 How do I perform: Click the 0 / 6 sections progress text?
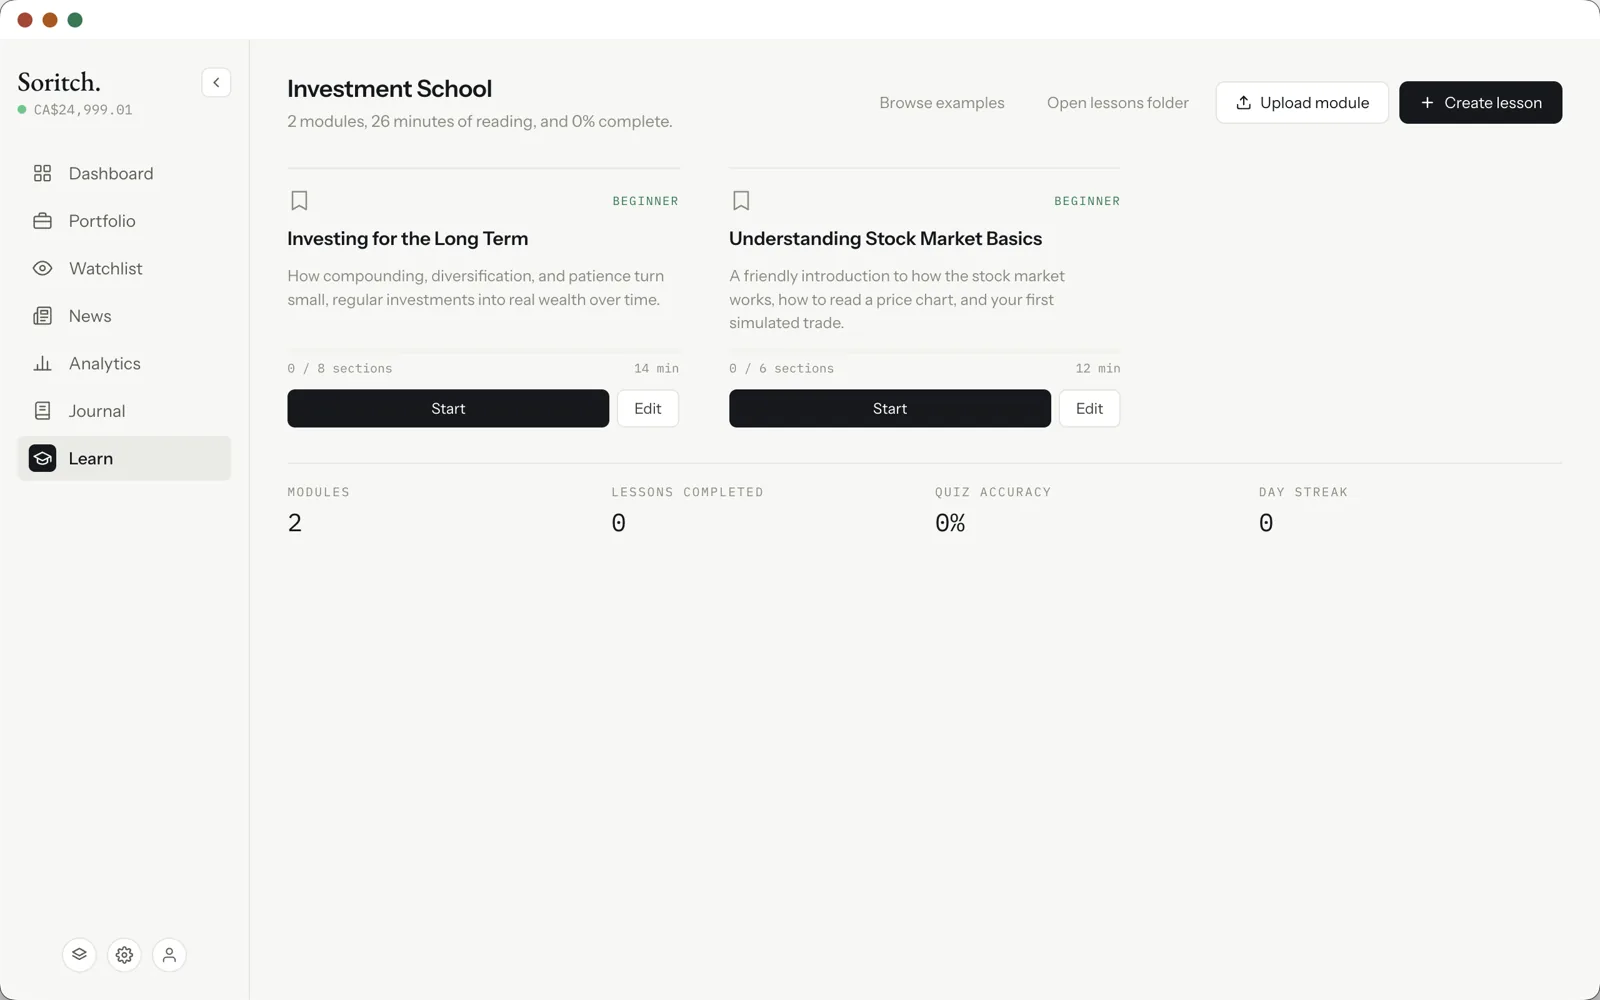782,369
